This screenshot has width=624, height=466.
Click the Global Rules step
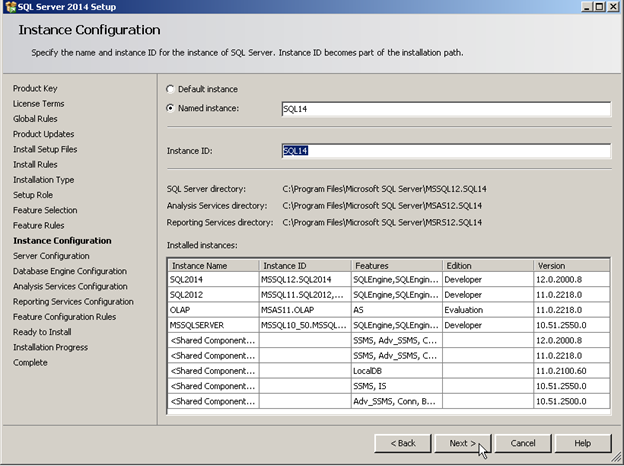35,119
